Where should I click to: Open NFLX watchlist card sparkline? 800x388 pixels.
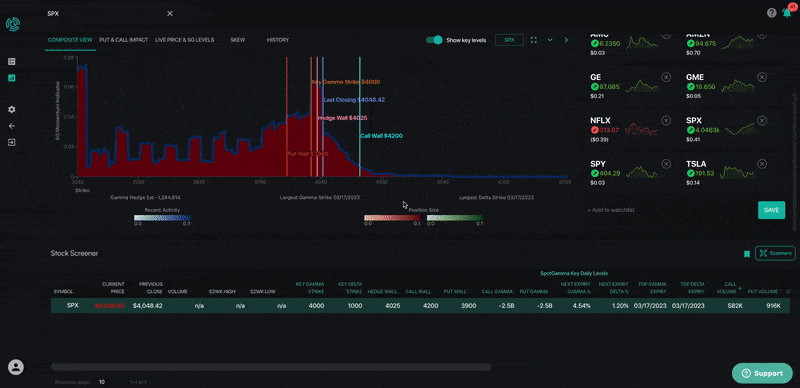pyautogui.click(x=642, y=130)
